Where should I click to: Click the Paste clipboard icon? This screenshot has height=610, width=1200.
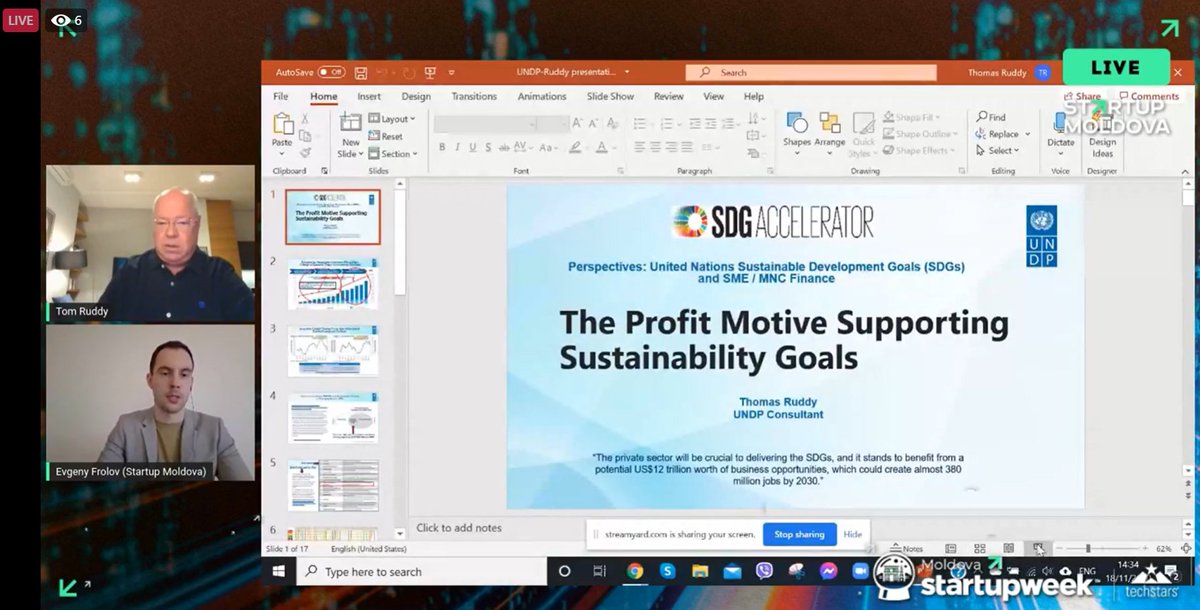tap(283, 124)
